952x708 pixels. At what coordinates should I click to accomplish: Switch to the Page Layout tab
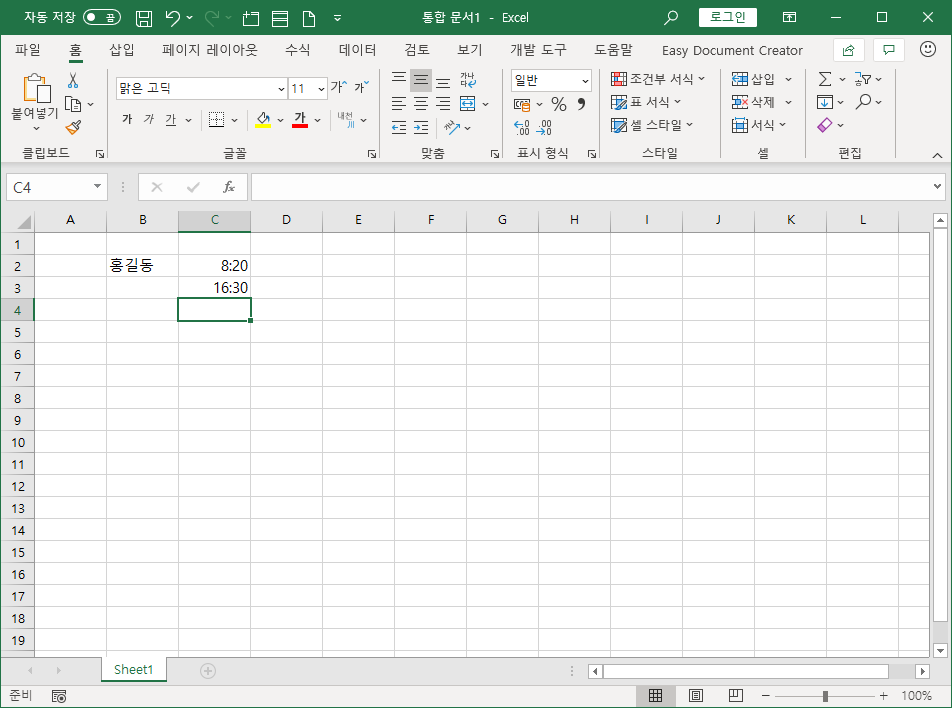[x=209, y=50]
